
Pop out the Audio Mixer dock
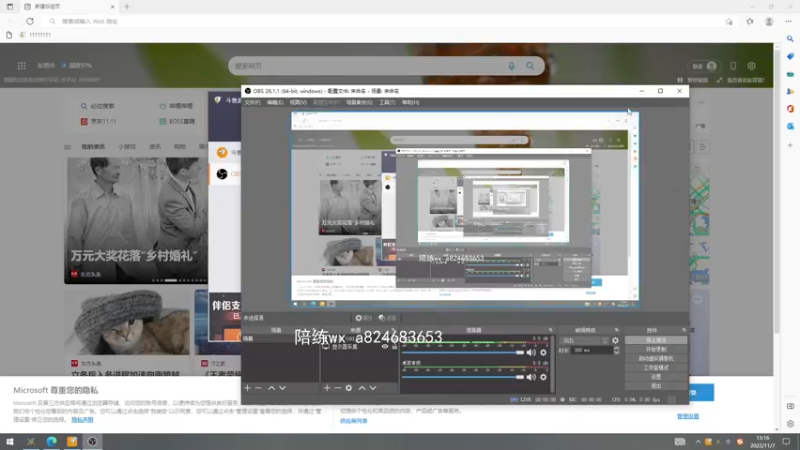click(551, 330)
